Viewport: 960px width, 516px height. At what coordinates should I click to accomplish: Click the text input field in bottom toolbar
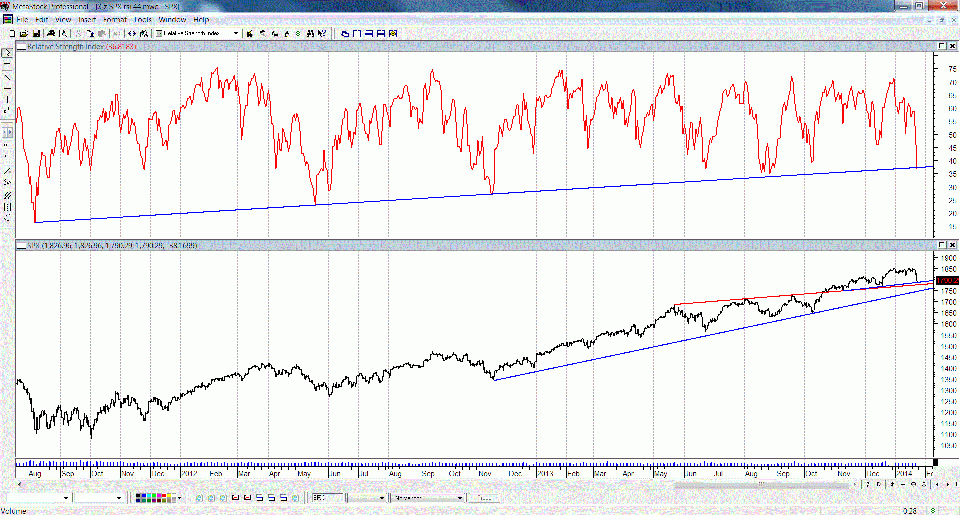click(x=326, y=498)
